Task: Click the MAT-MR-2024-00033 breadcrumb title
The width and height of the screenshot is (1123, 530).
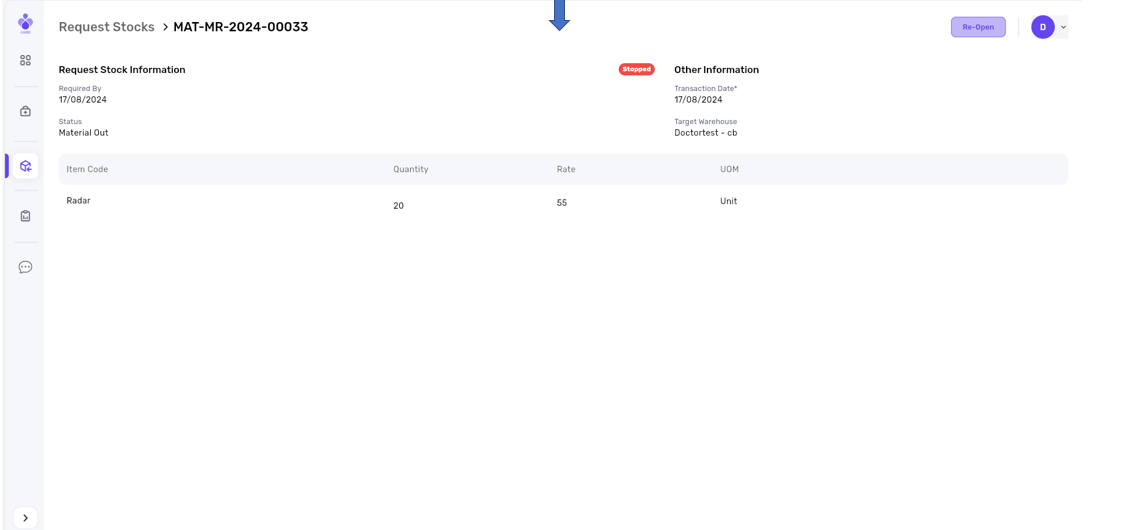Action: (x=240, y=27)
